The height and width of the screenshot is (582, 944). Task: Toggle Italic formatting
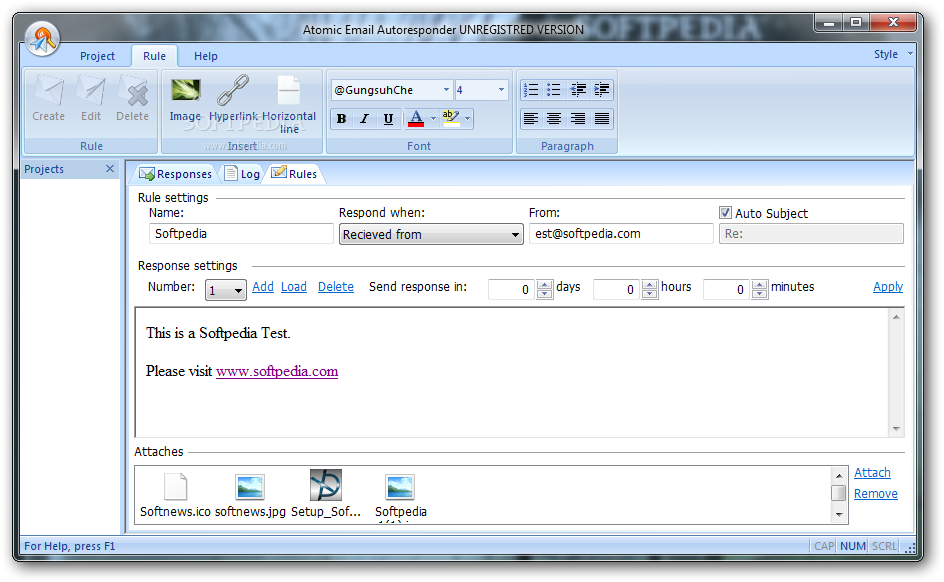[x=364, y=119]
